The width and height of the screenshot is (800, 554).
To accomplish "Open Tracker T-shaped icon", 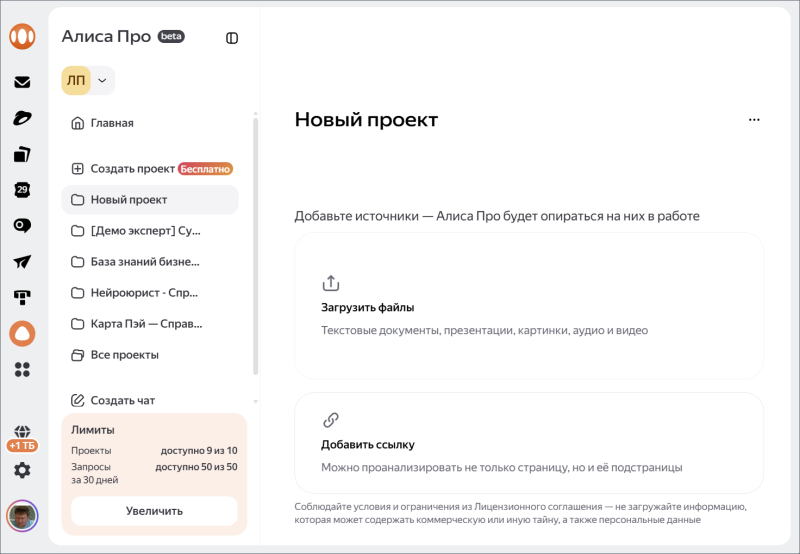I will [22, 297].
